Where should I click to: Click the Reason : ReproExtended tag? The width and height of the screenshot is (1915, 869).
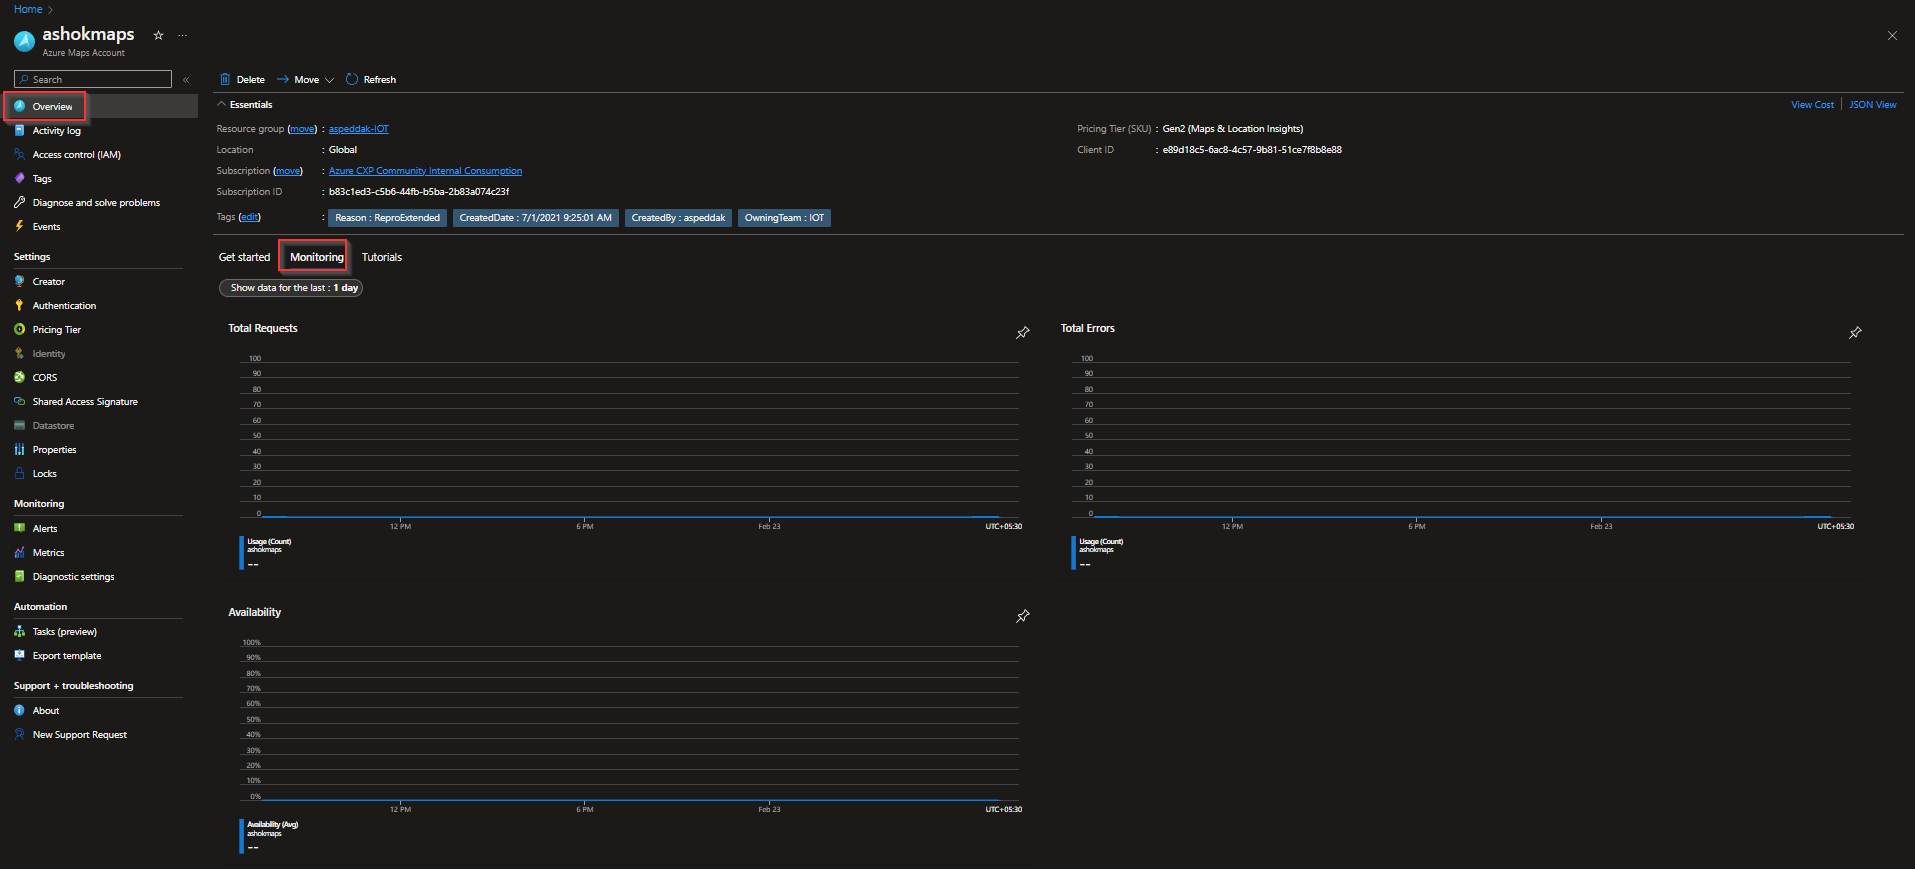click(x=387, y=217)
